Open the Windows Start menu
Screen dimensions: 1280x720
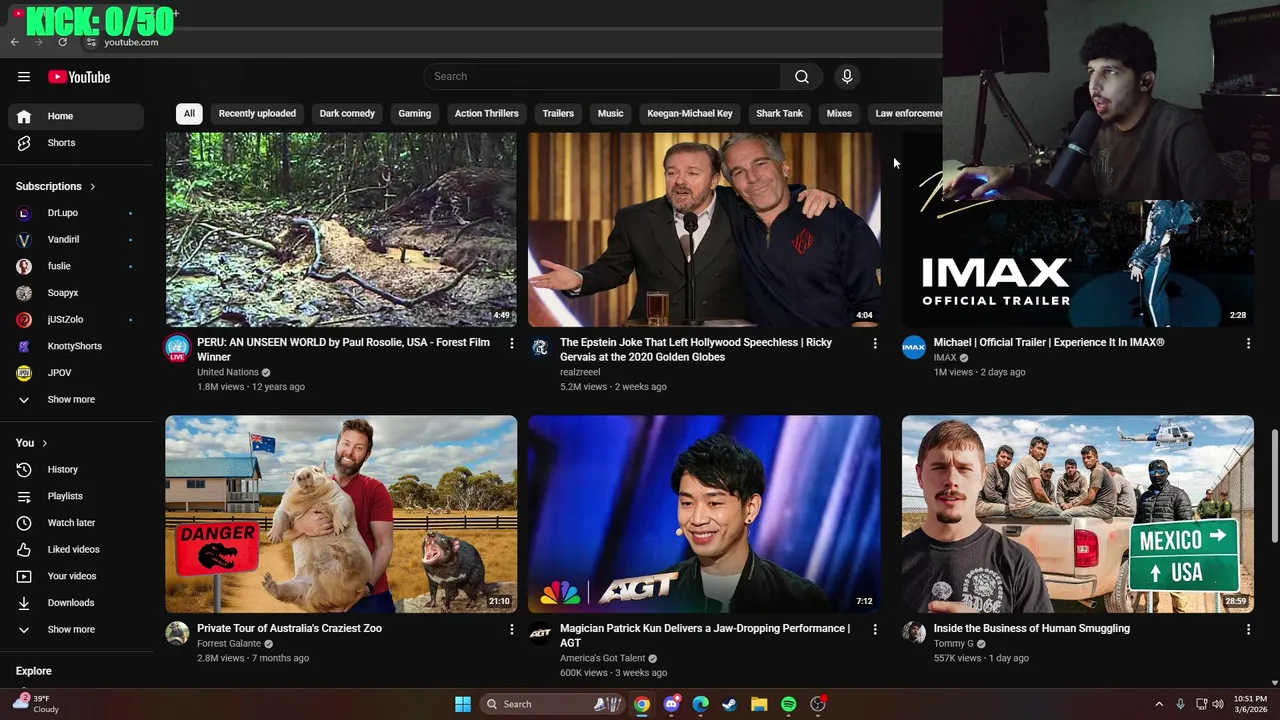coord(463,704)
